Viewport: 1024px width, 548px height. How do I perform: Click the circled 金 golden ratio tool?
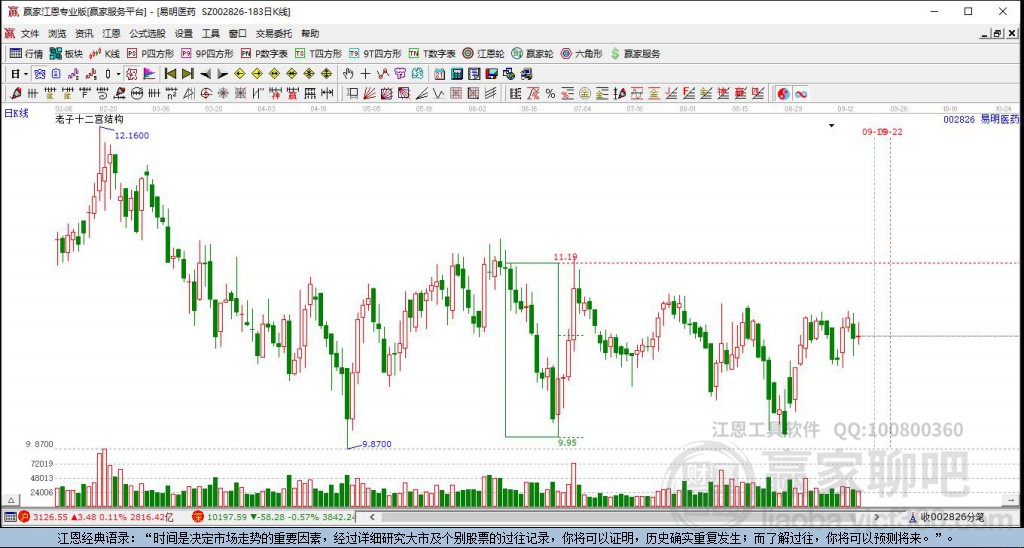tap(585, 93)
